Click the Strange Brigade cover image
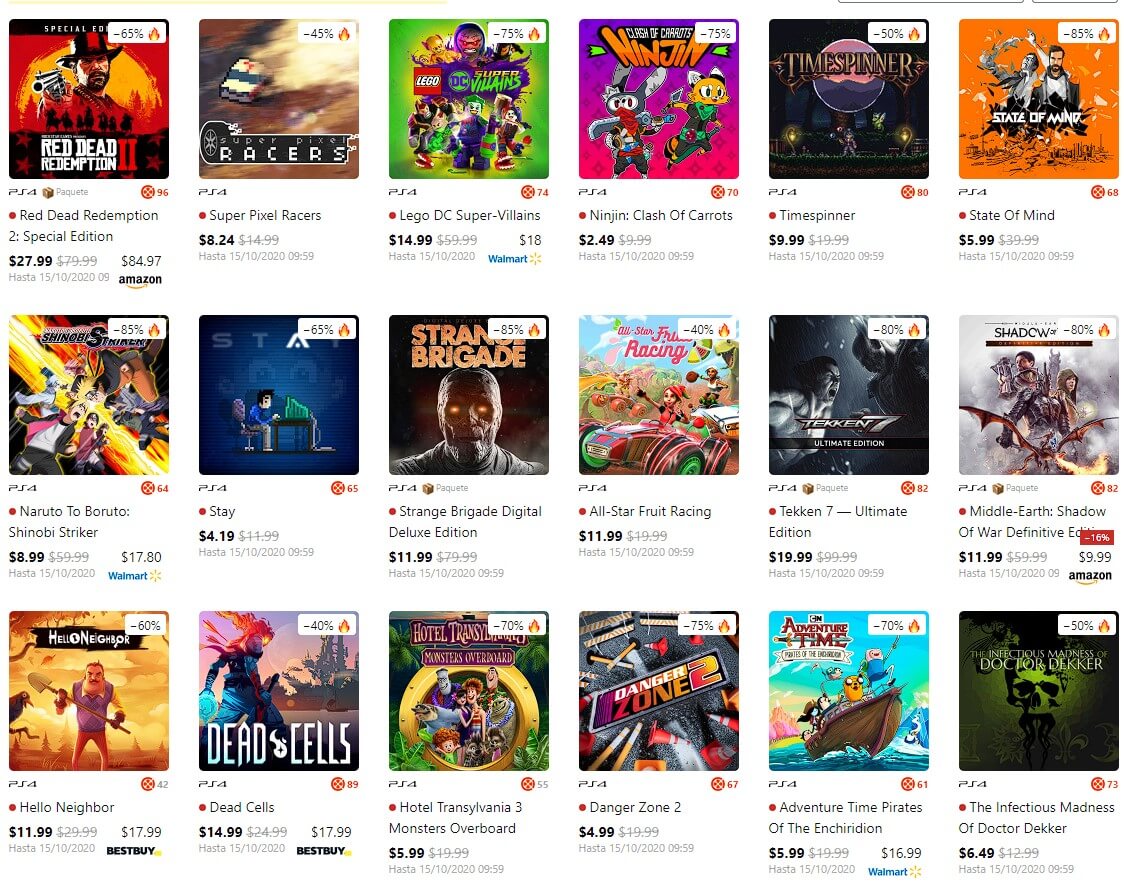 click(469, 395)
